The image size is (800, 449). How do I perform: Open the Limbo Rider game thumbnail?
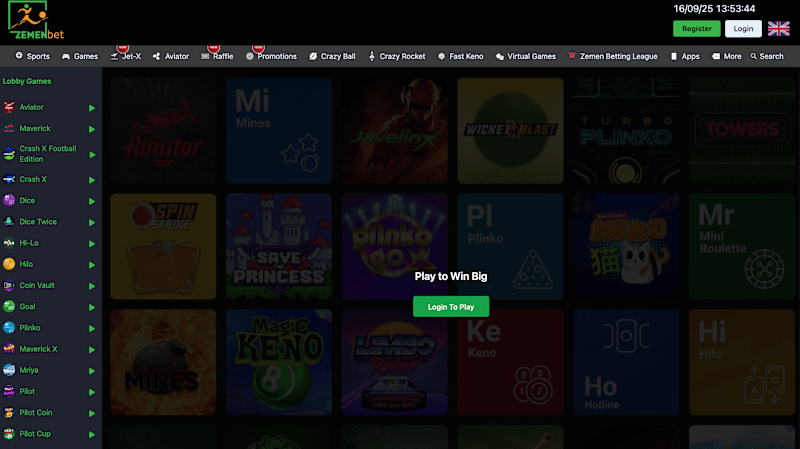point(394,362)
